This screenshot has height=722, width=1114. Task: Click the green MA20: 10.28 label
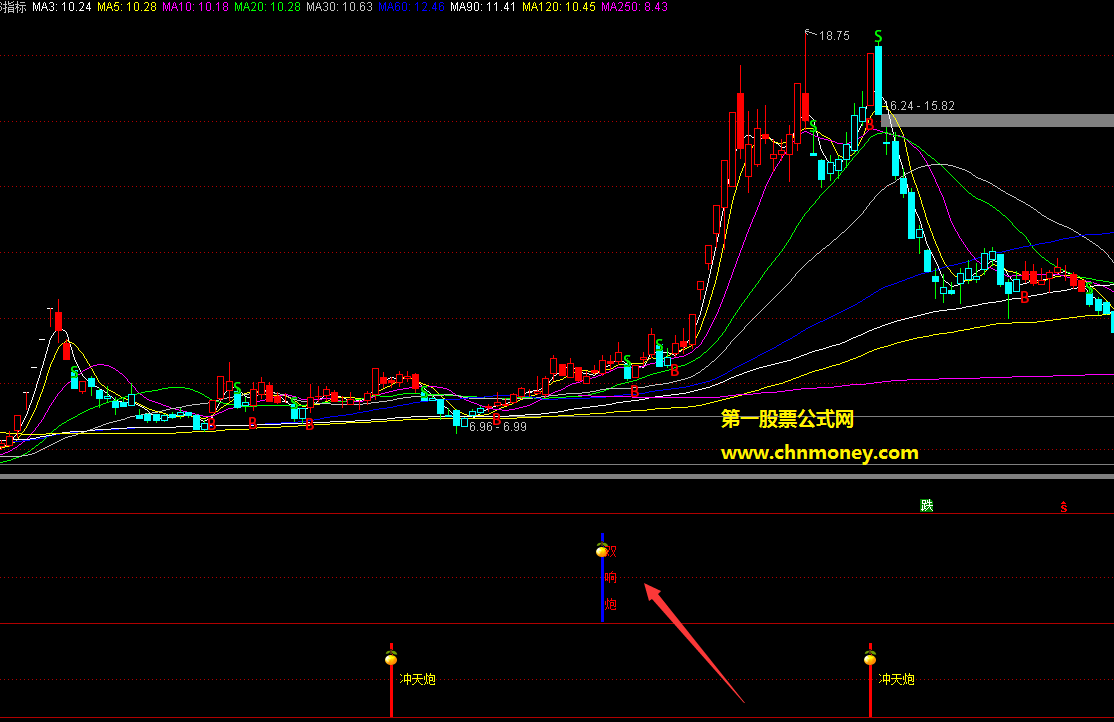pos(267,7)
